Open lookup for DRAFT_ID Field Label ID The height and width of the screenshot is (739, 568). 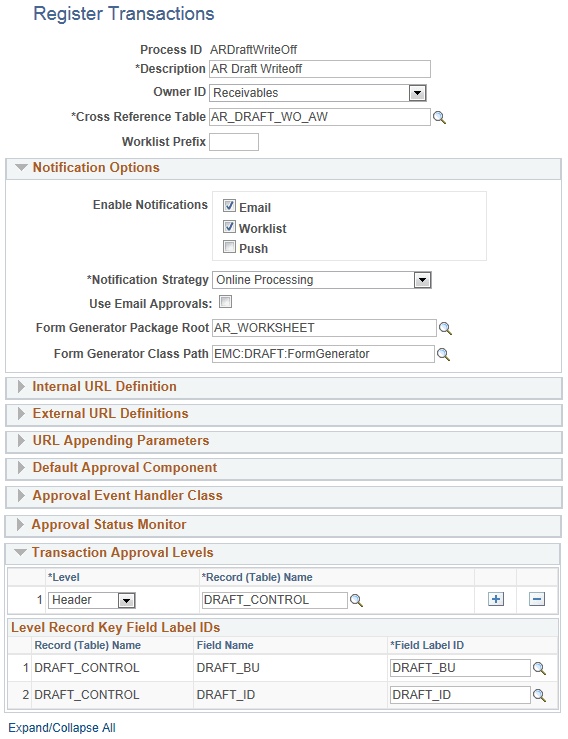[539, 695]
